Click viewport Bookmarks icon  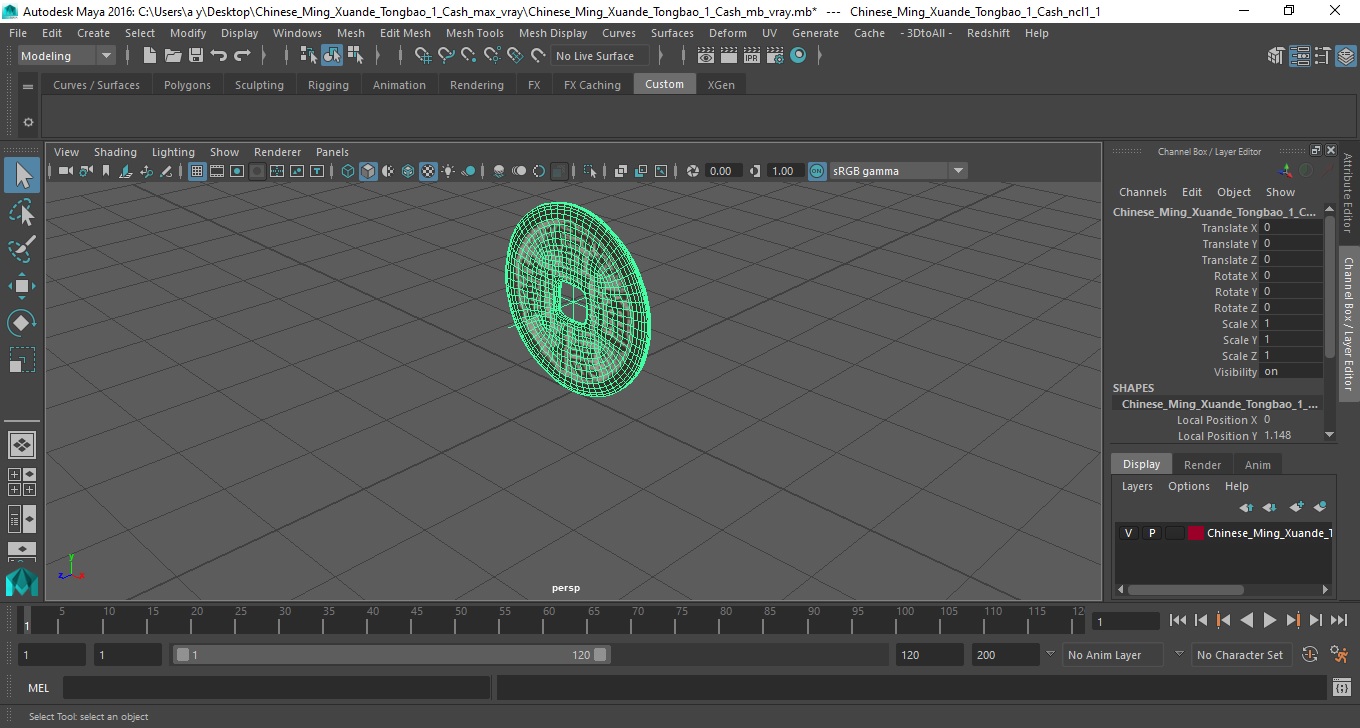pos(106,171)
